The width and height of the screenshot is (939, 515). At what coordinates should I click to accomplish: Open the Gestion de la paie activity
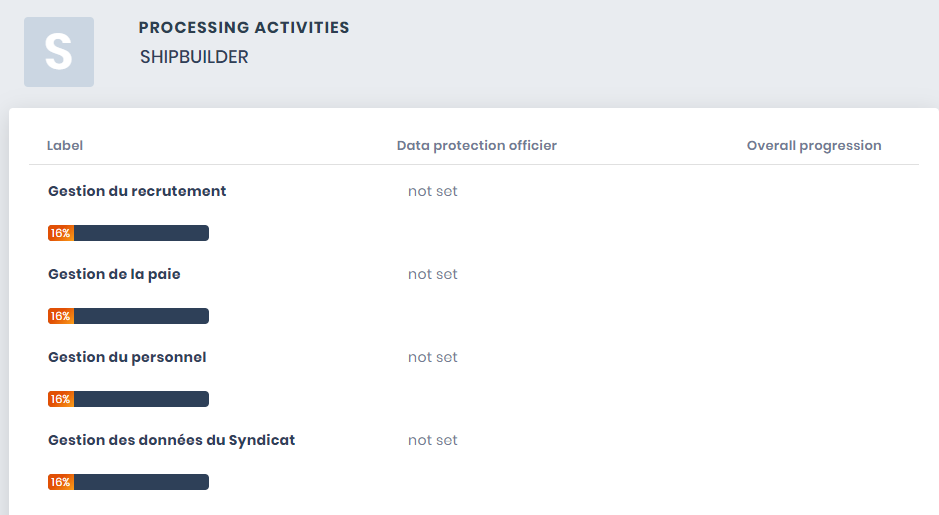[114, 274]
